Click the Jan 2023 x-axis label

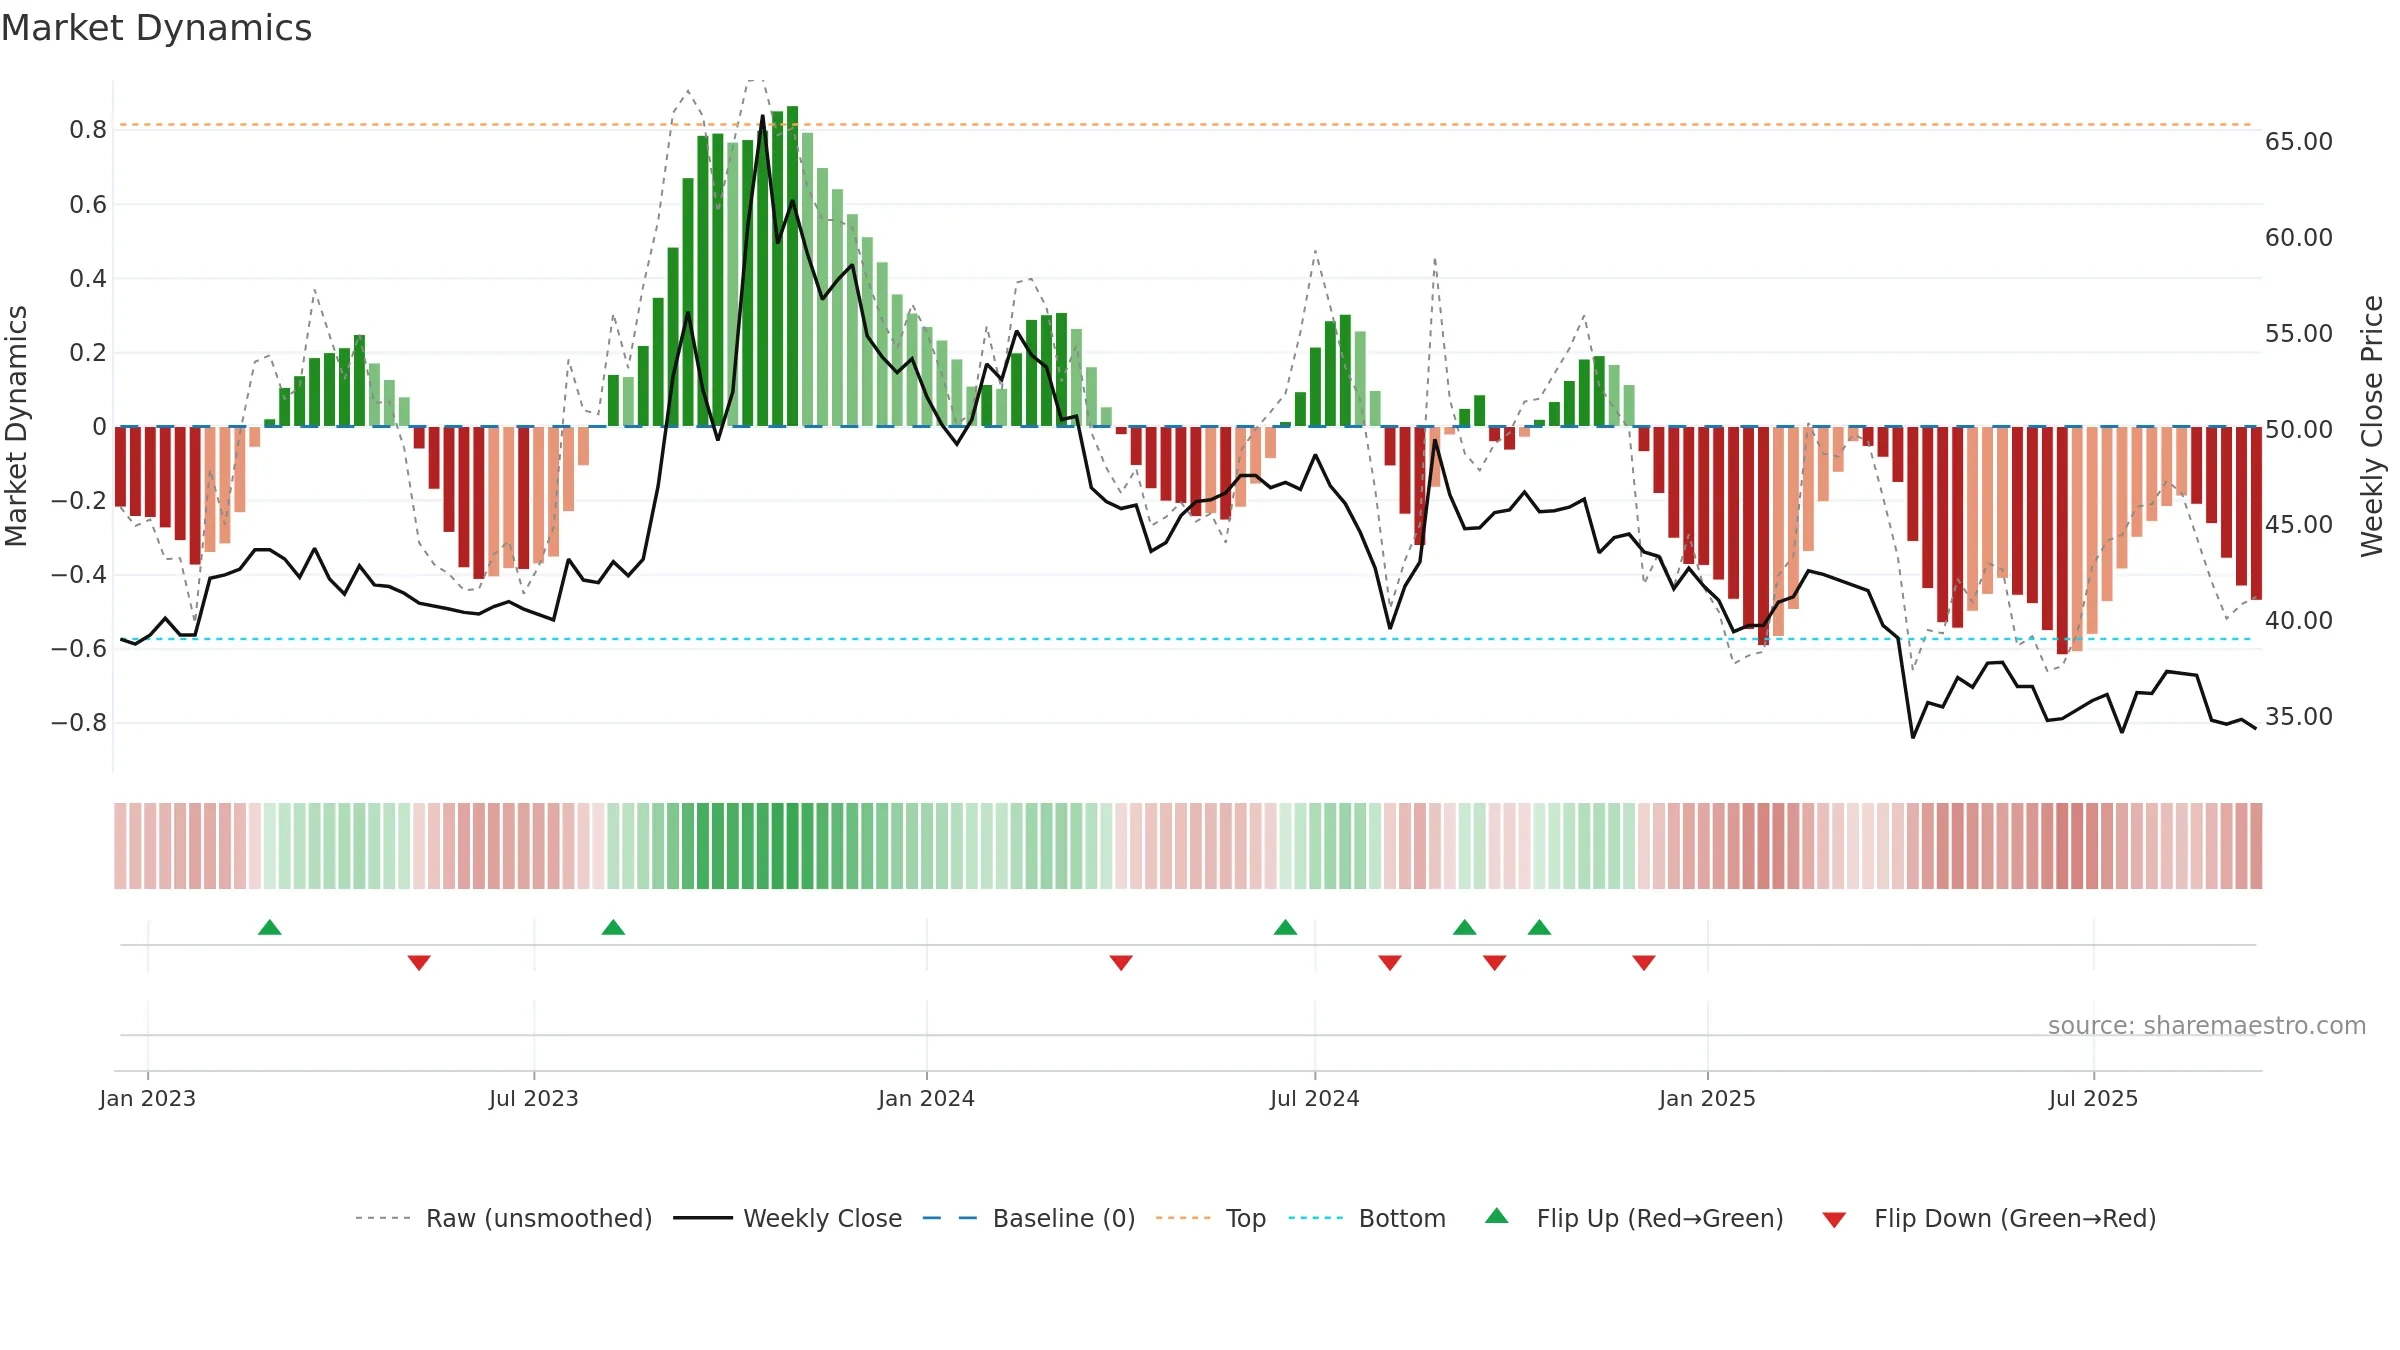148,1098
